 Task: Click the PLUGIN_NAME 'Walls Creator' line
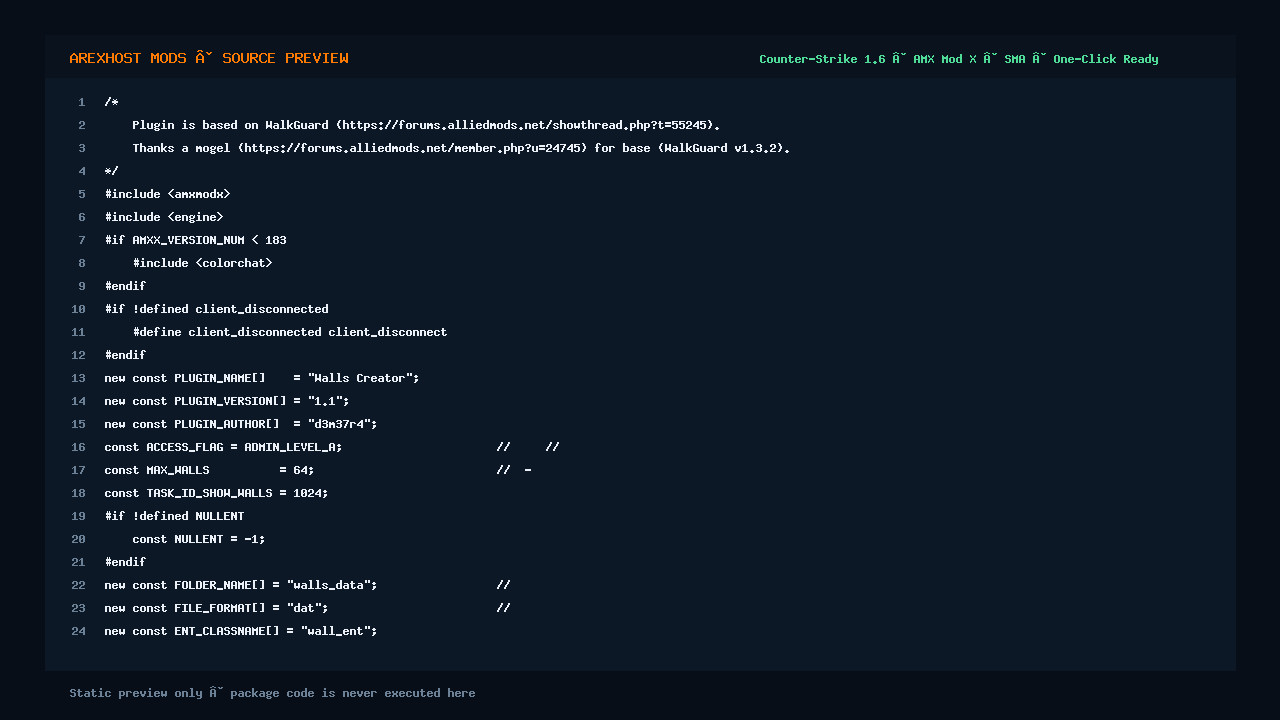click(x=262, y=378)
